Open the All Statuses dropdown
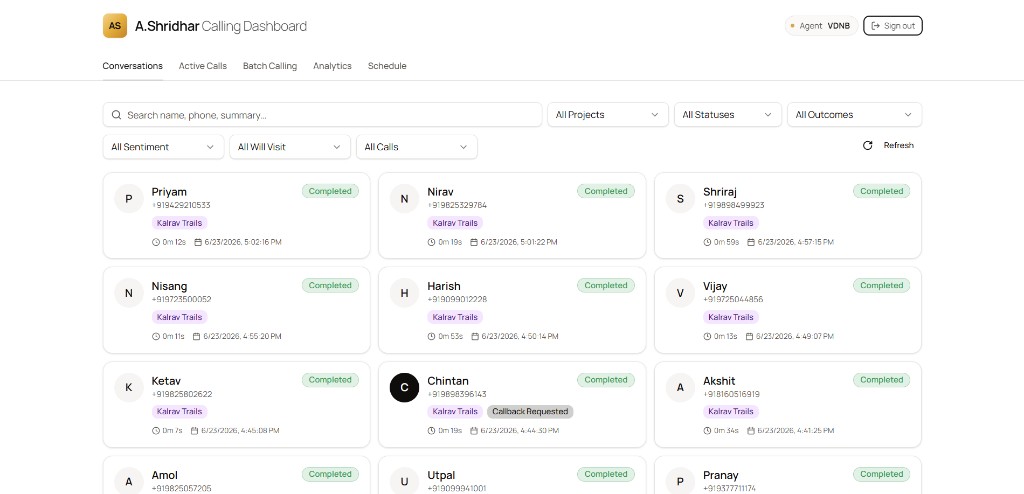Viewport: 1024px width, 494px height. click(728, 114)
